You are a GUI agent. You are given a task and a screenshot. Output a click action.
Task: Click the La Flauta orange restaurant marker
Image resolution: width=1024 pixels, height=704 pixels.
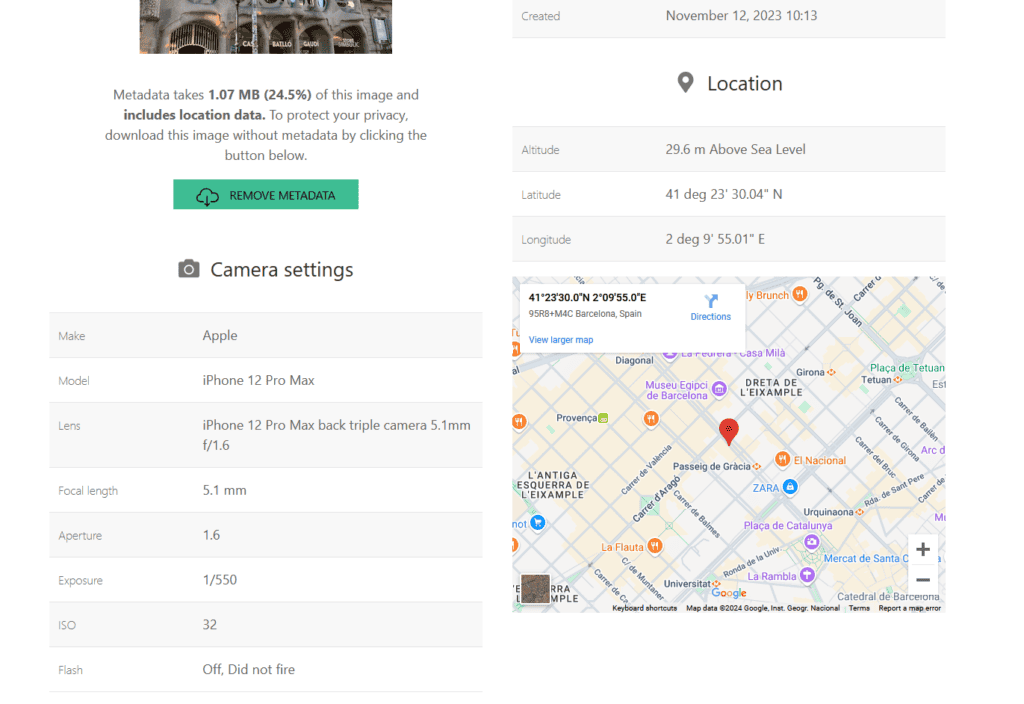(x=655, y=547)
